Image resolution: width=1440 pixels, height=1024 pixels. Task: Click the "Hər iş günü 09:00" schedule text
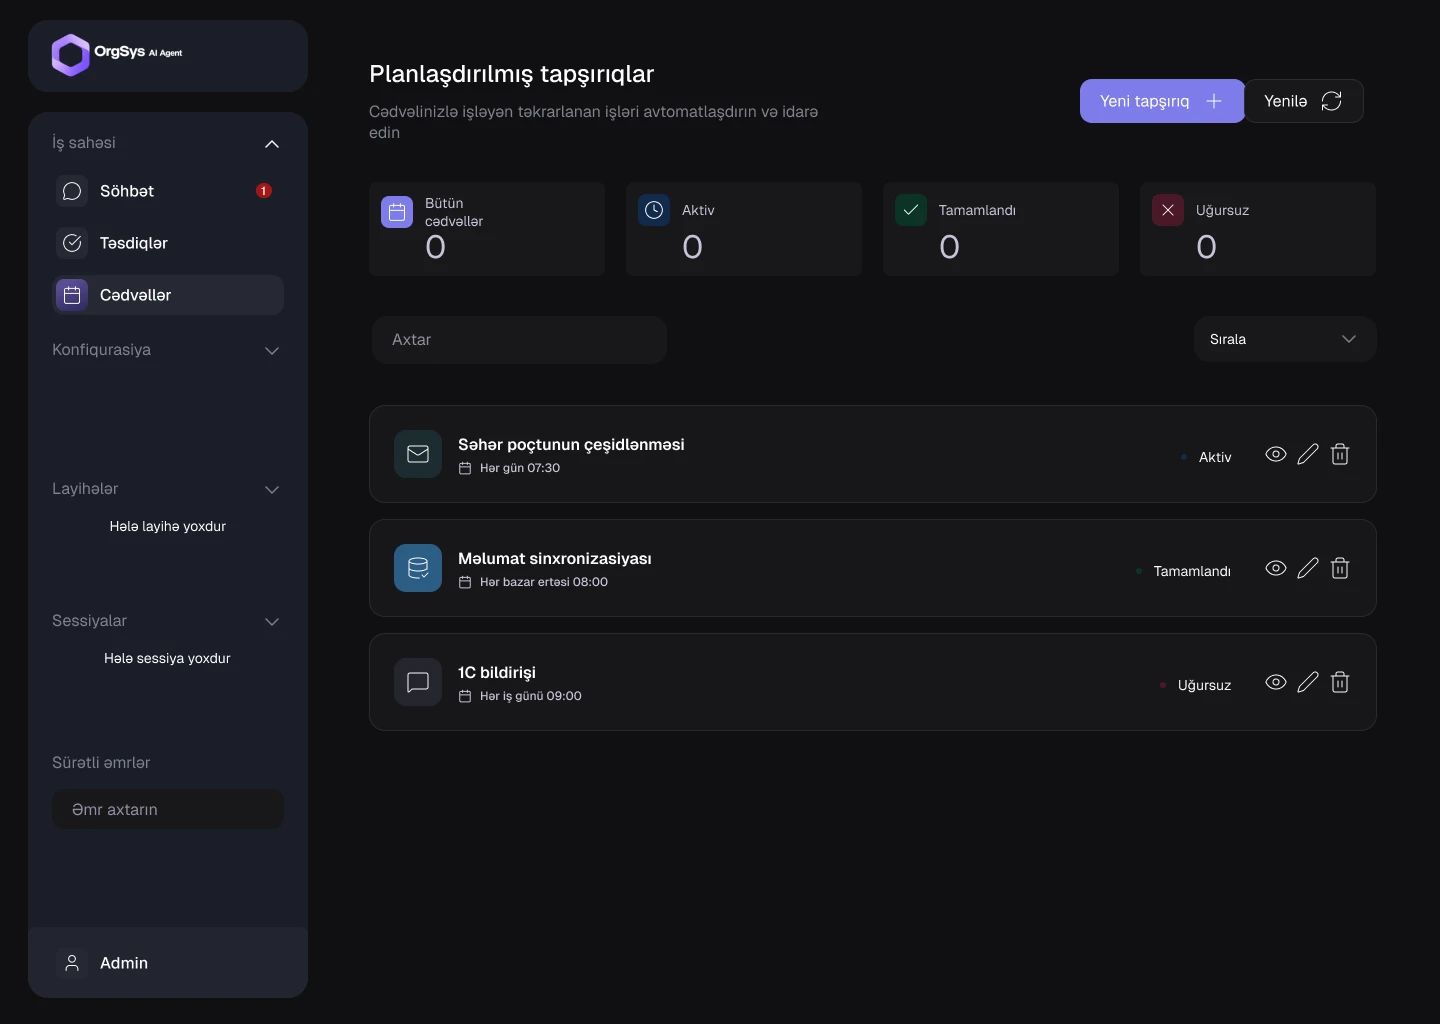point(531,696)
